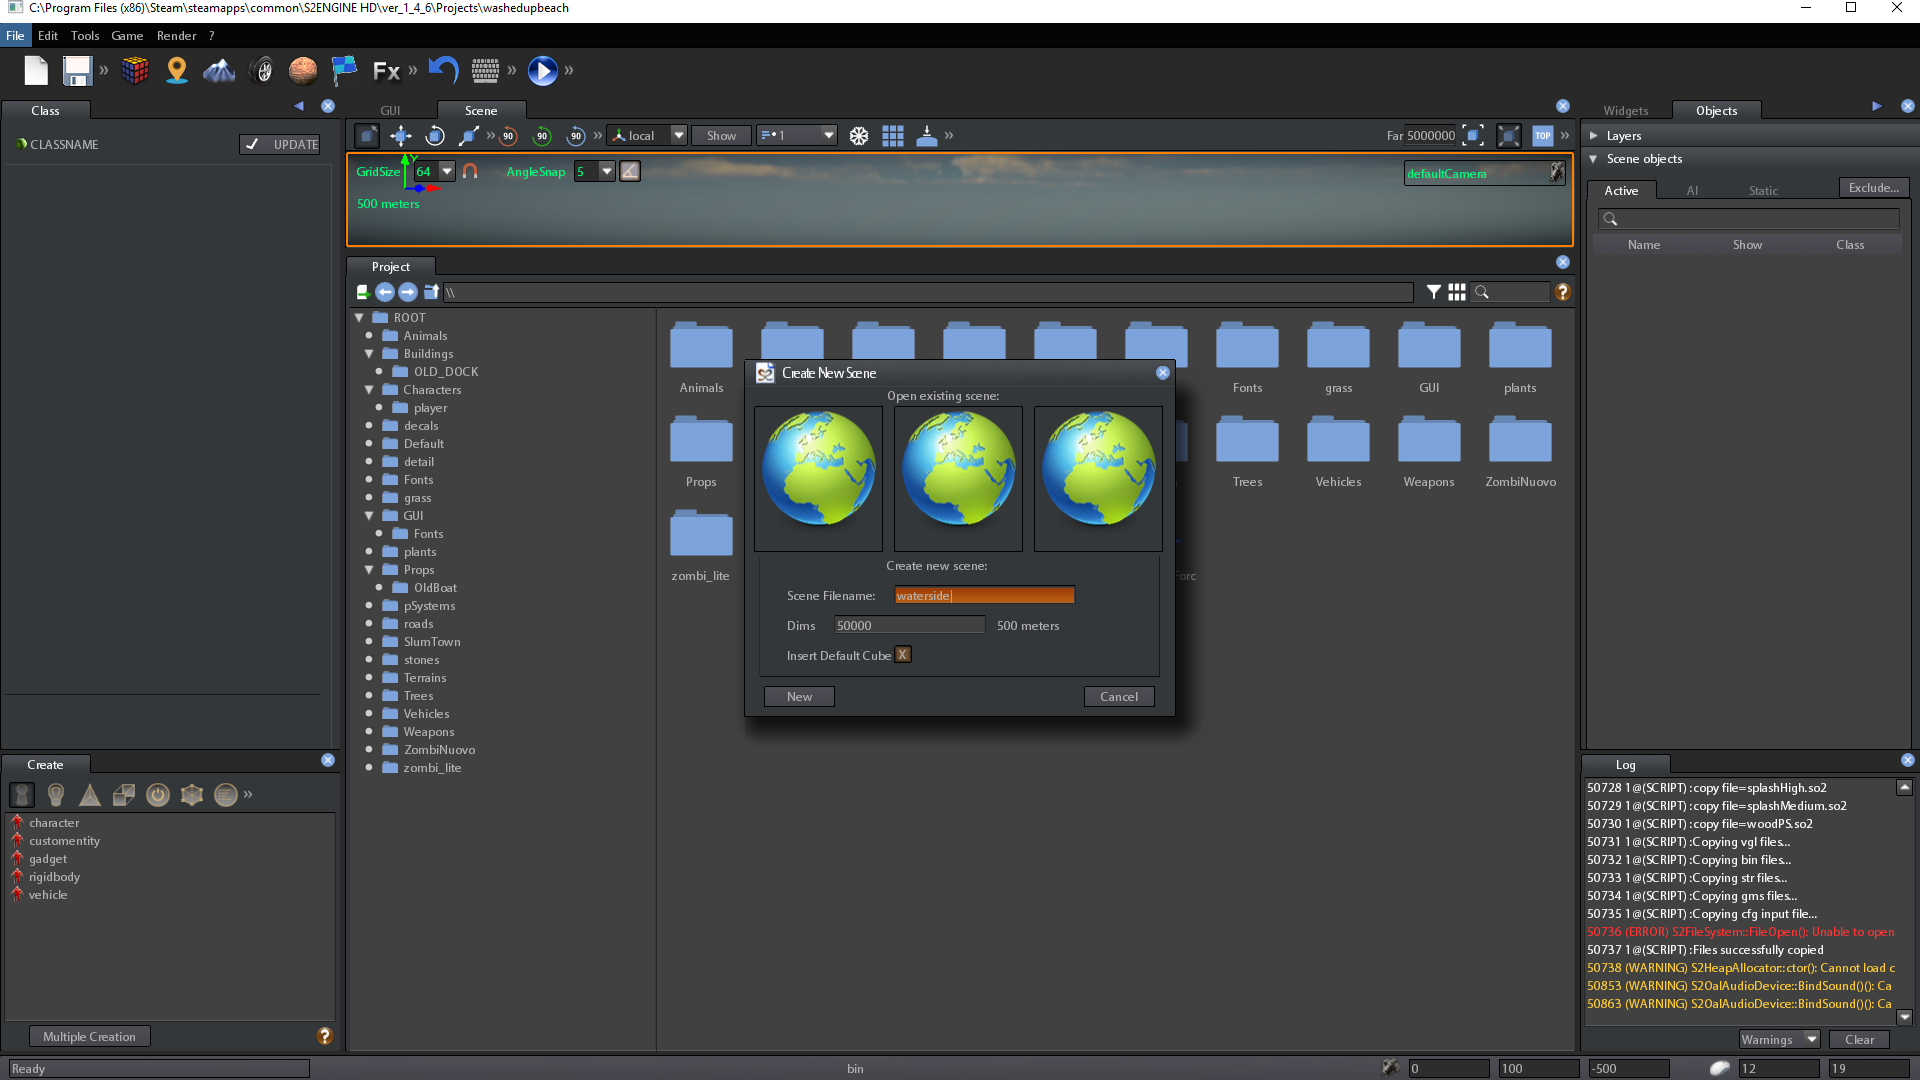Activate the rotate gizmo tool

[x=435, y=136]
